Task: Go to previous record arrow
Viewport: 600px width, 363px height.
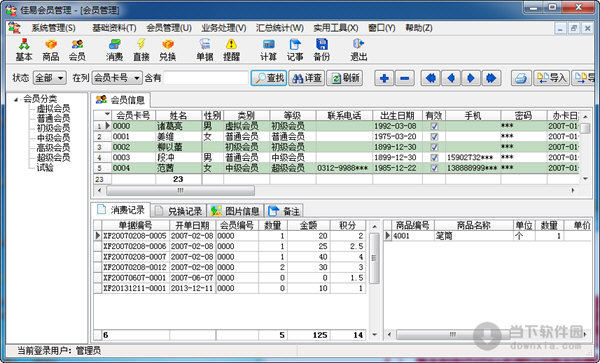Action: [x=451, y=78]
